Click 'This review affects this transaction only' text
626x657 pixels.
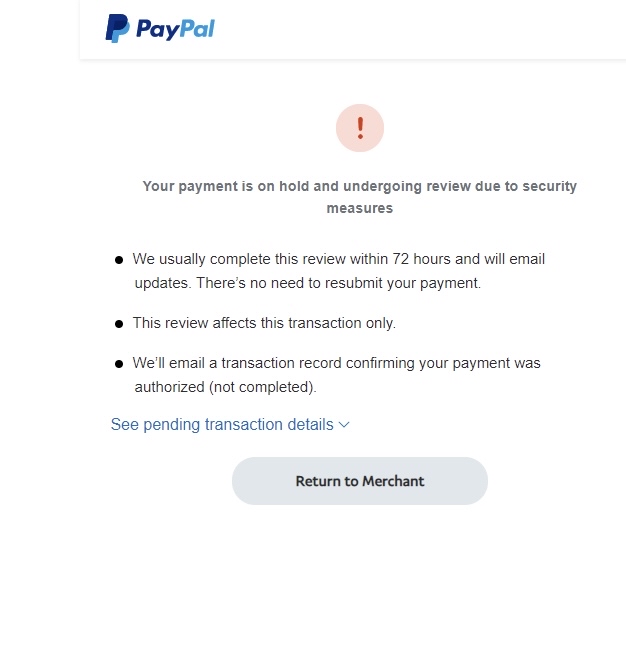tap(264, 323)
